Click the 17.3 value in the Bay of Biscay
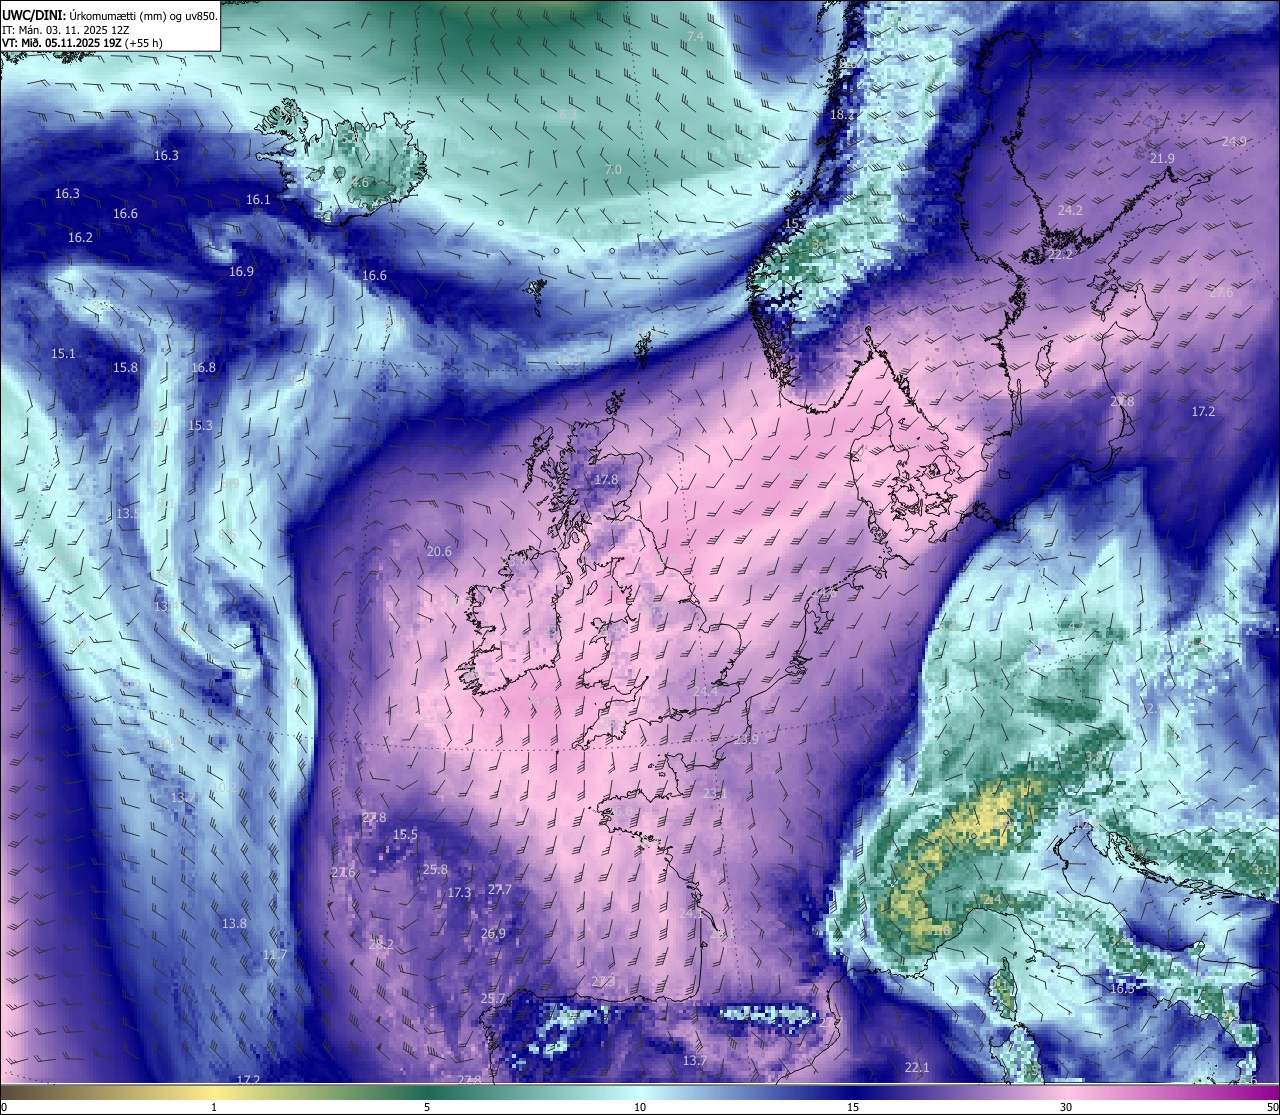The image size is (1280, 1115). tap(459, 892)
